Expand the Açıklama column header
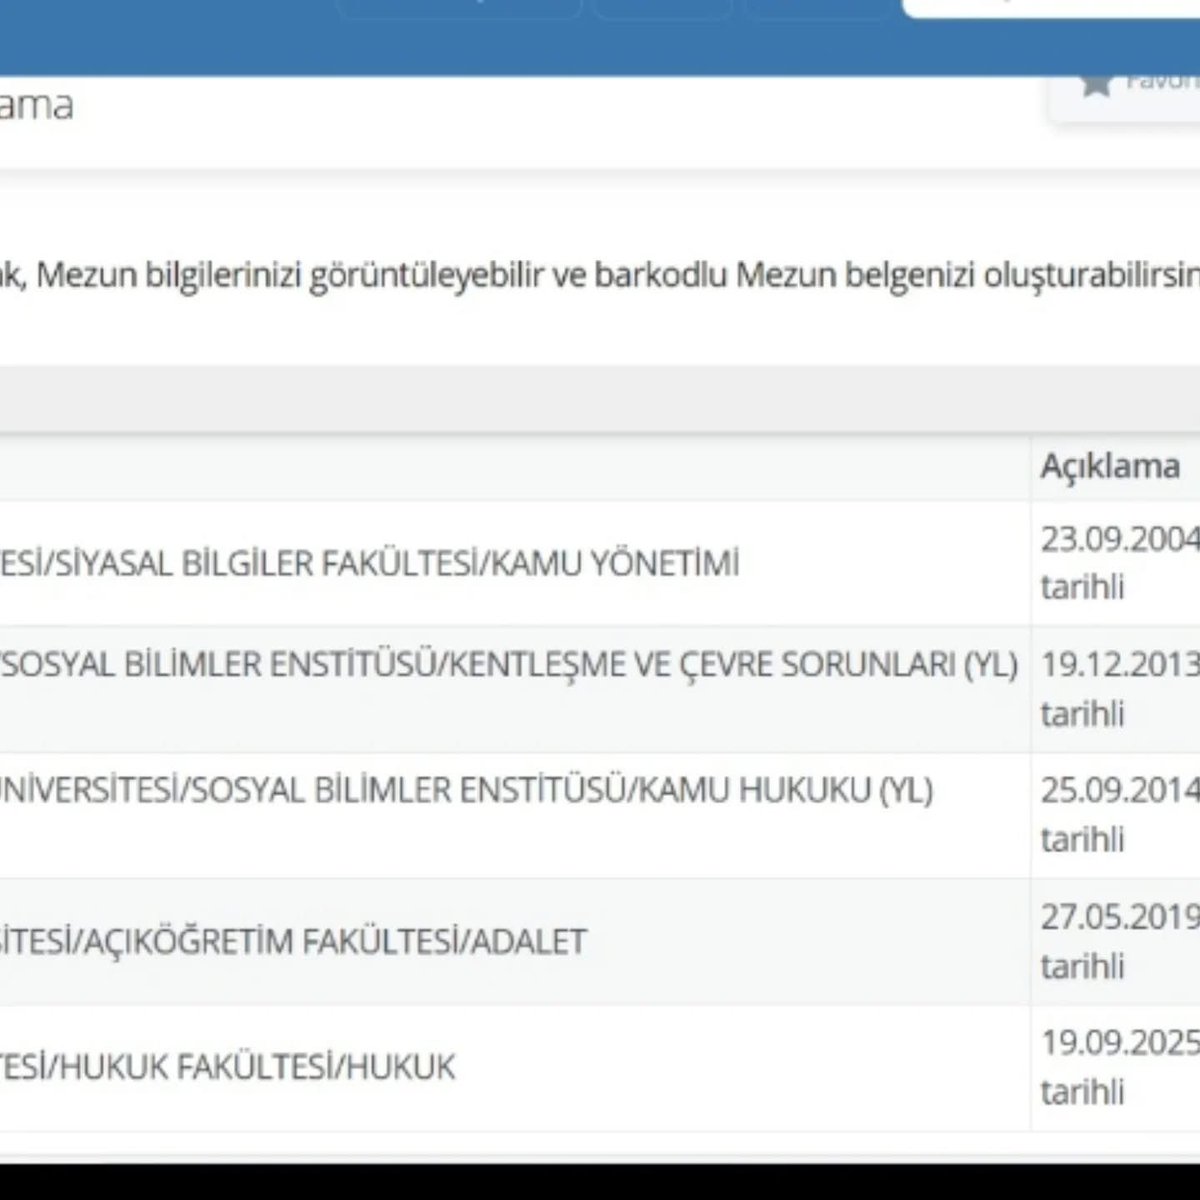The image size is (1200, 1200). click(1110, 464)
